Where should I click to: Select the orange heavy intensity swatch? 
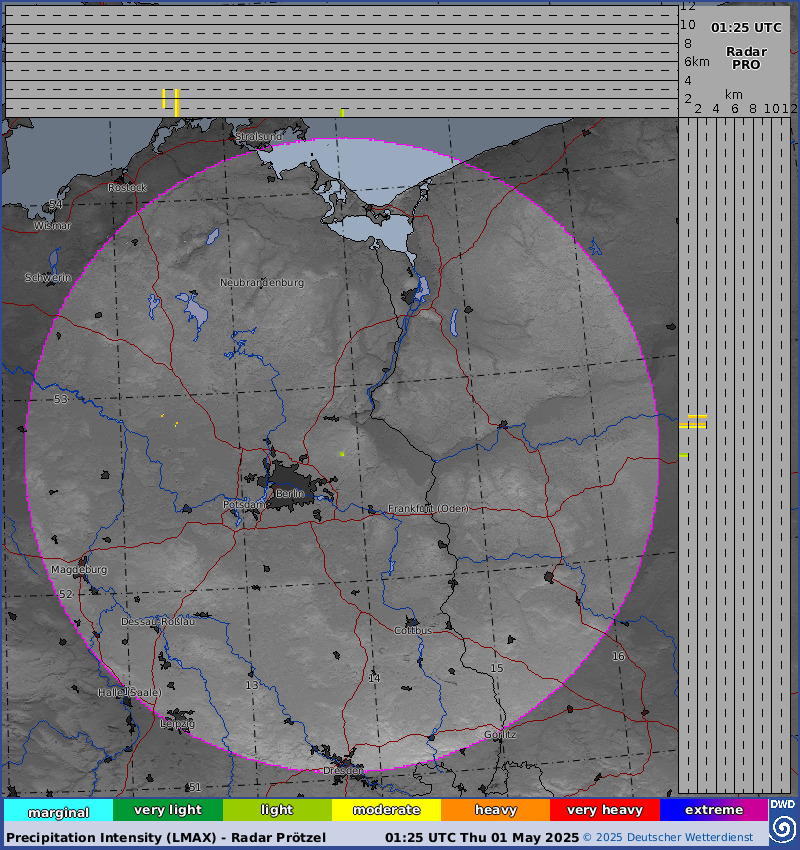[x=495, y=810]
